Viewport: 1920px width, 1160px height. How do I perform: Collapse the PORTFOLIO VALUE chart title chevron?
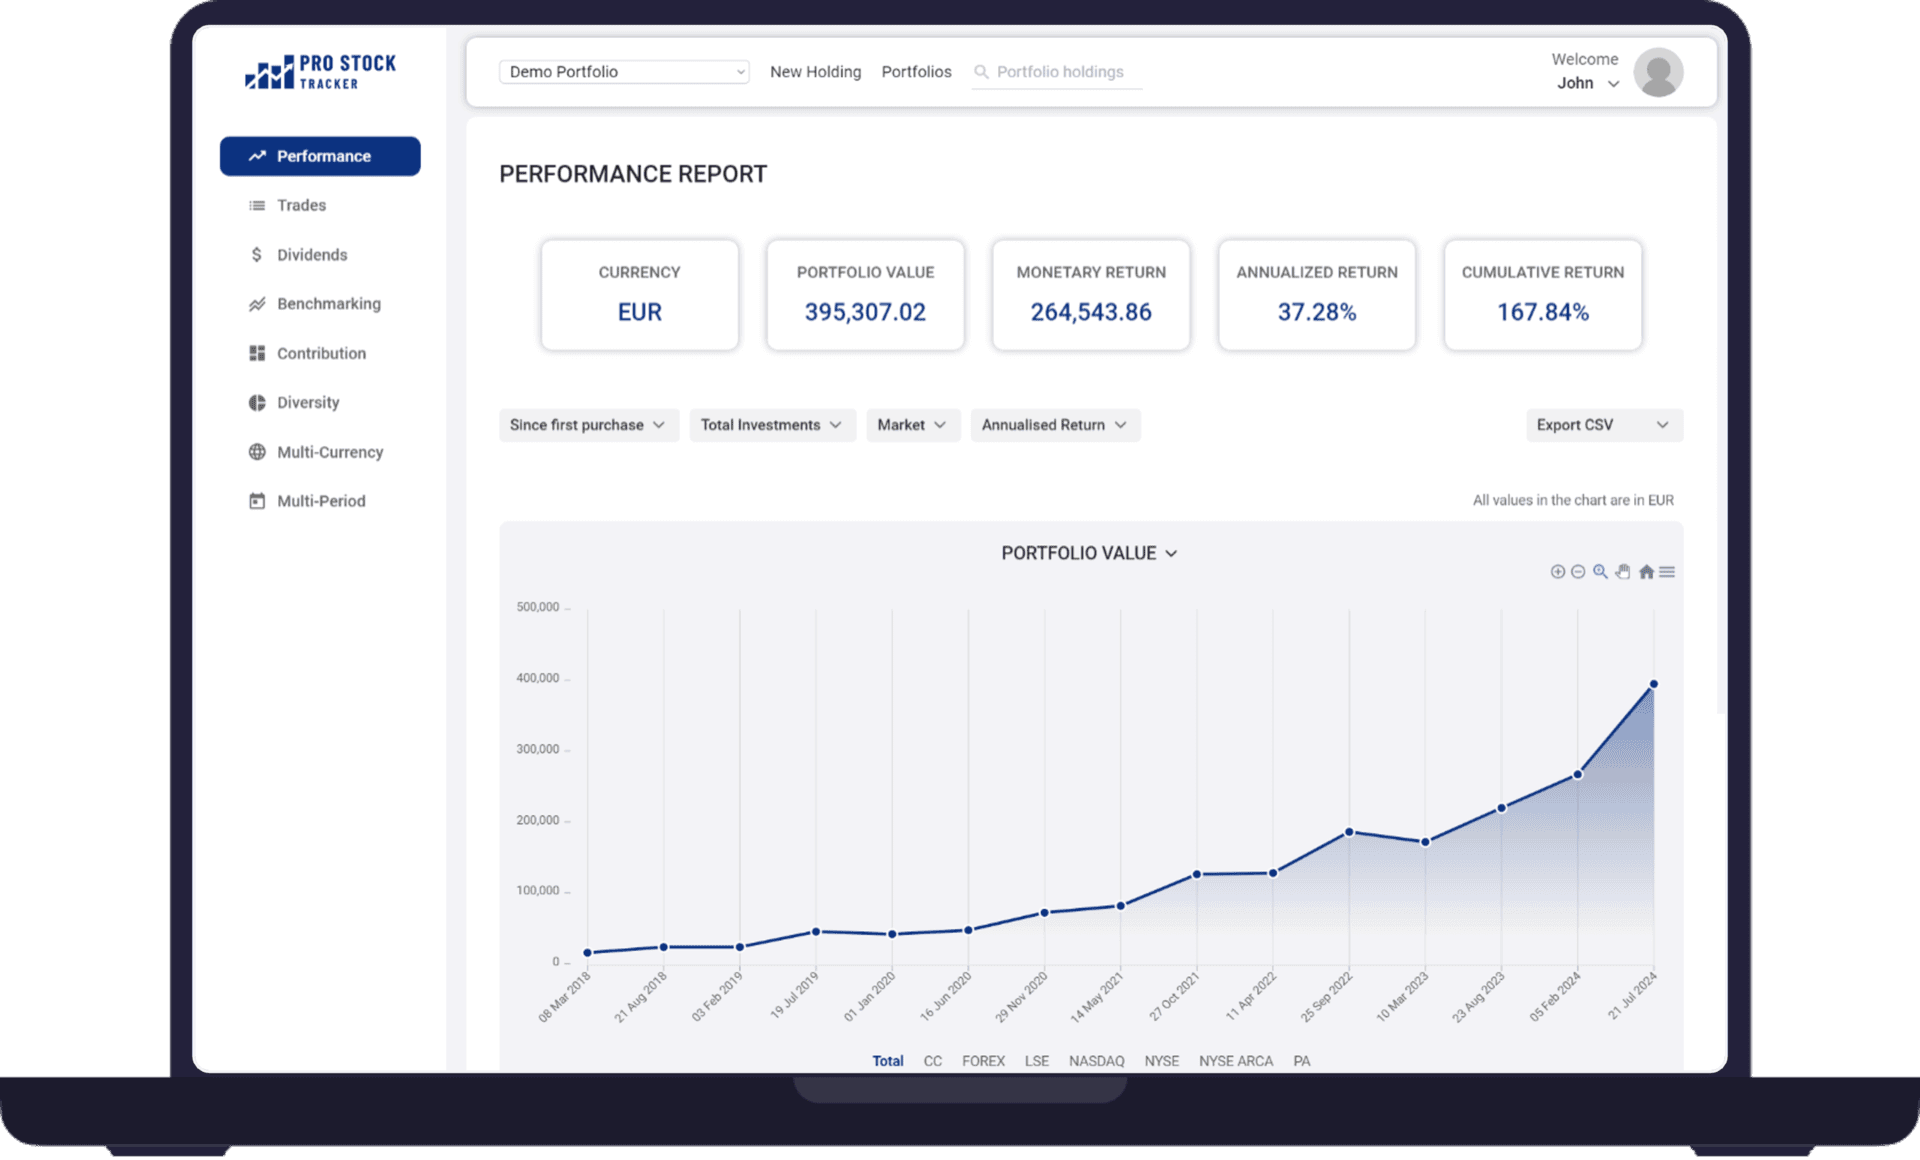click(1173, 553)
